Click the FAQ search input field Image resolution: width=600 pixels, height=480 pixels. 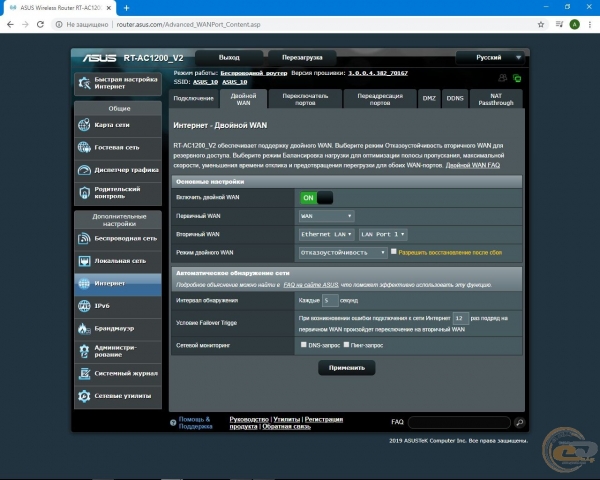point(459,422)
